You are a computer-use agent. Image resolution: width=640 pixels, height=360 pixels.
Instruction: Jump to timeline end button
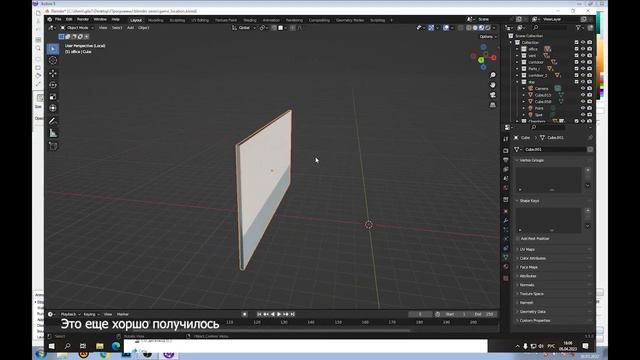tap(293, 314)
